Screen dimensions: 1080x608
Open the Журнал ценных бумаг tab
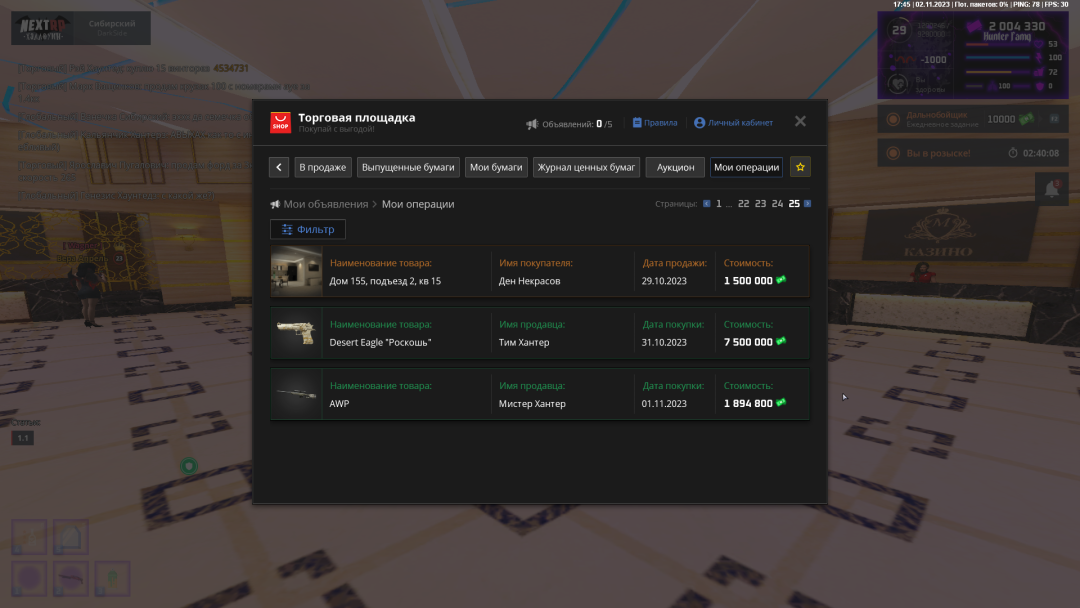point(586,167)
